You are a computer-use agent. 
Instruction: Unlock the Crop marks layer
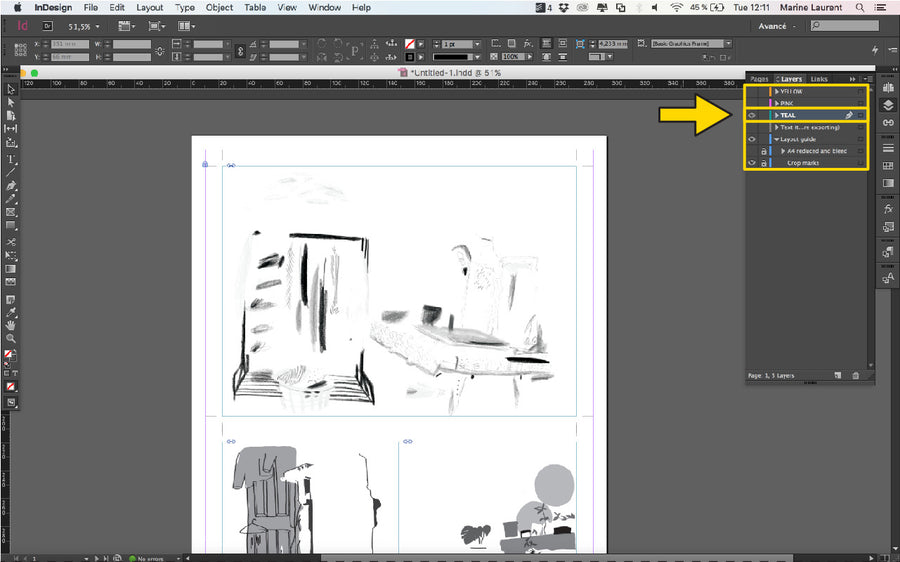[763, 163]
